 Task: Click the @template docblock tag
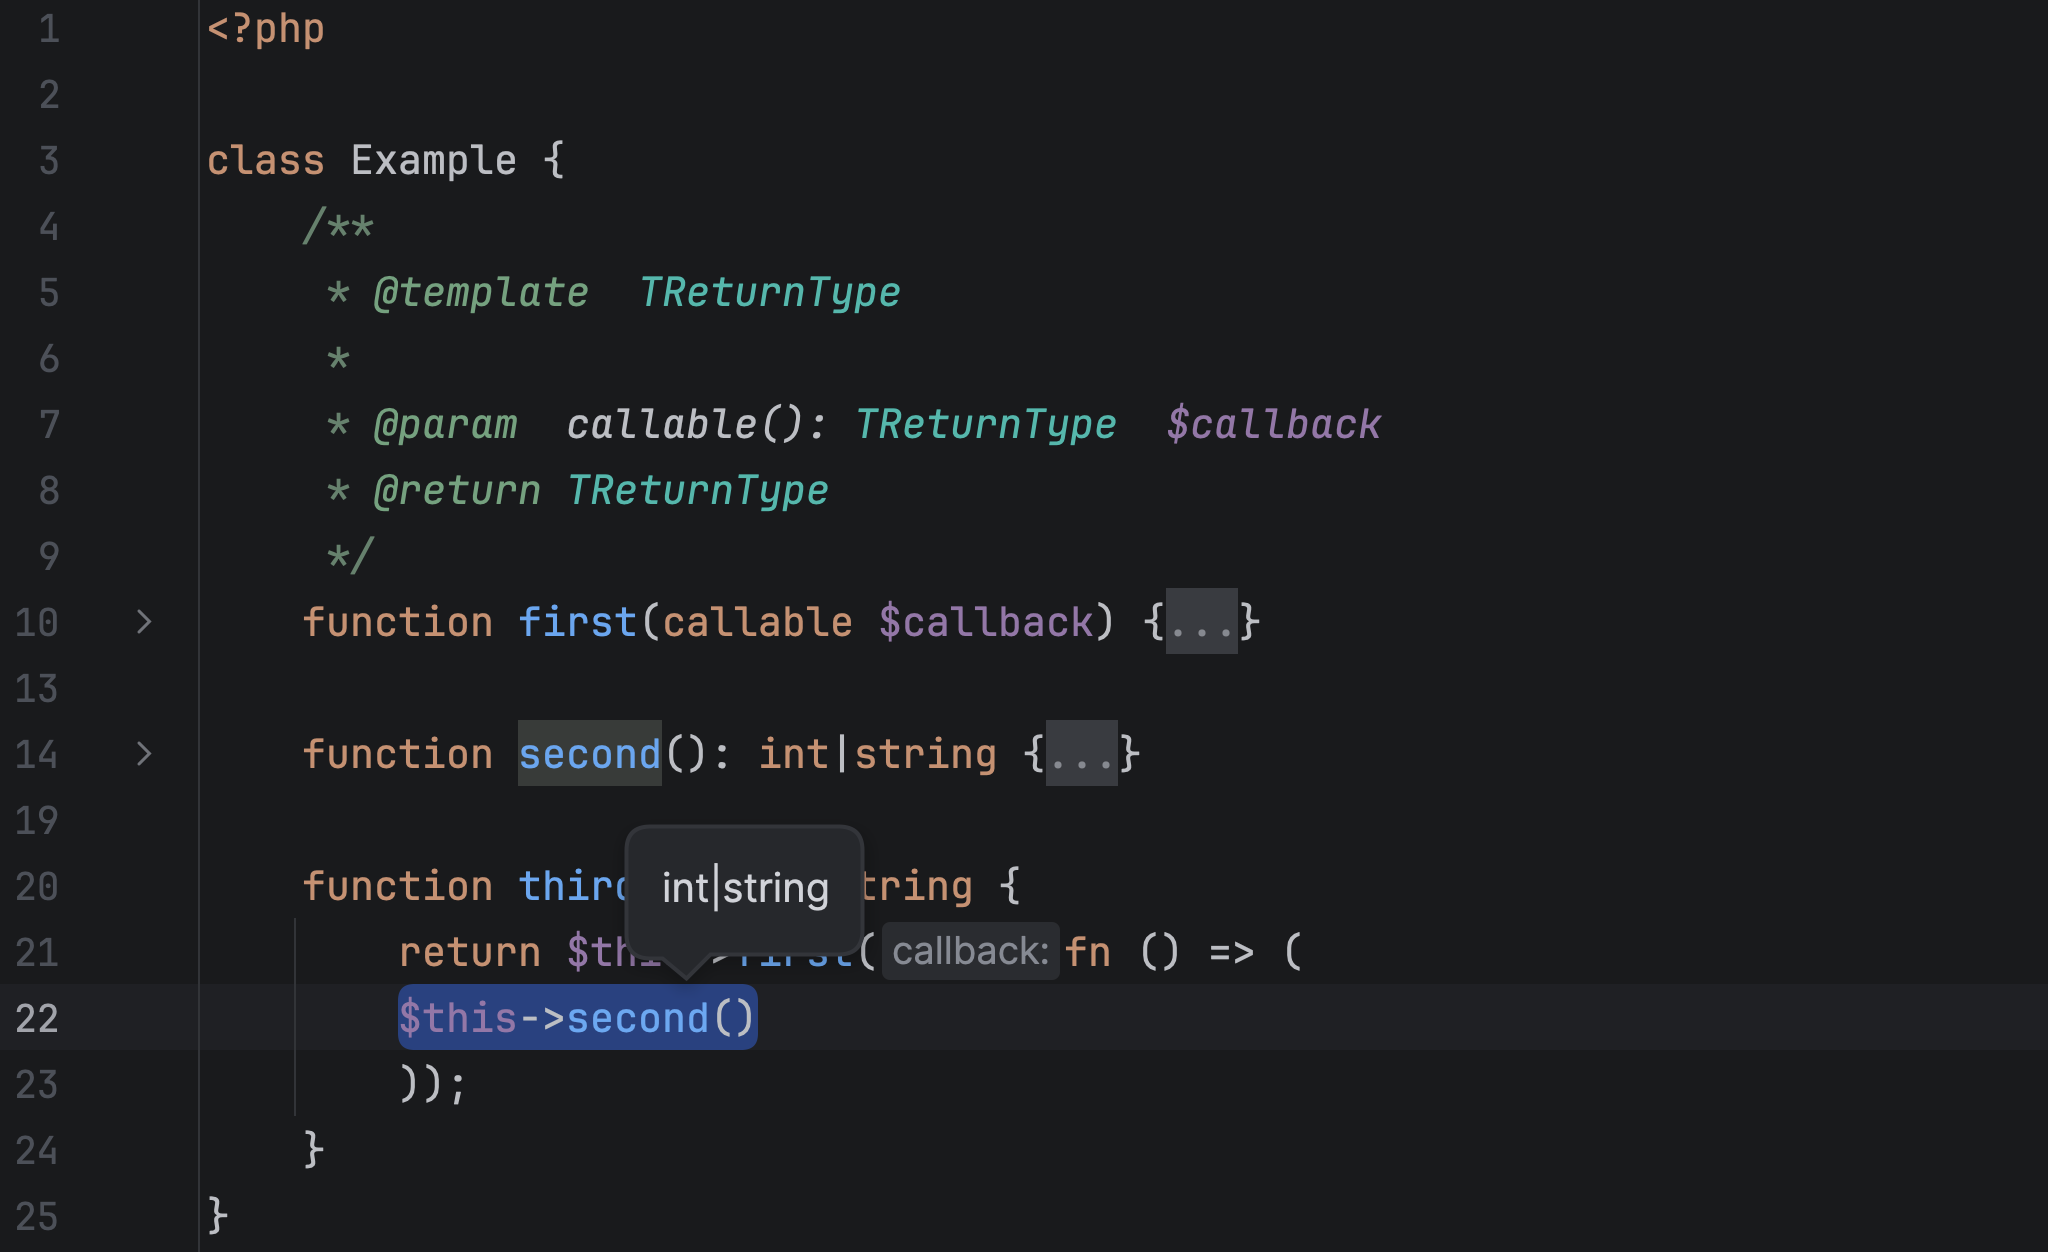click(481, 292)
